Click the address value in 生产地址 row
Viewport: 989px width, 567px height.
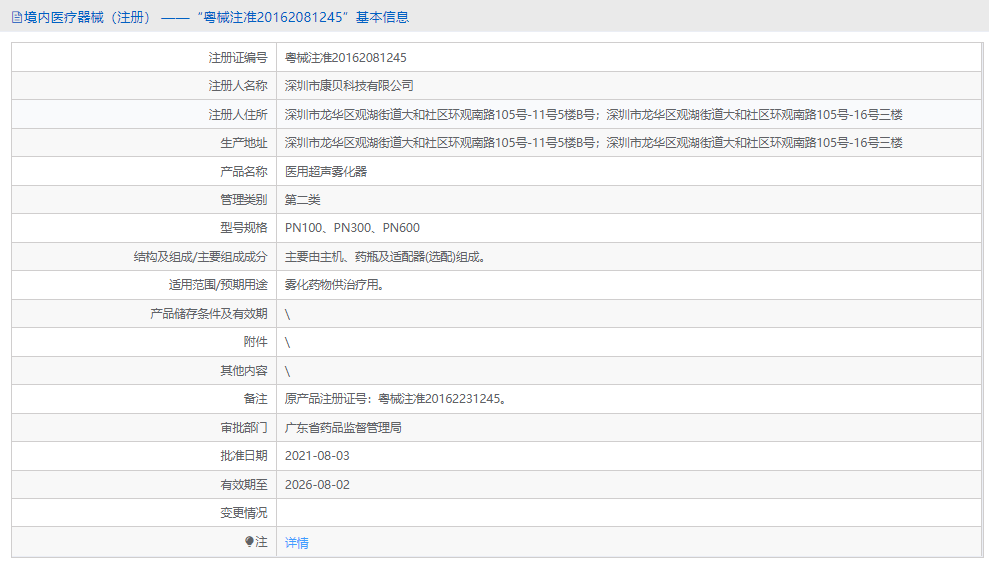coord(594,143)
